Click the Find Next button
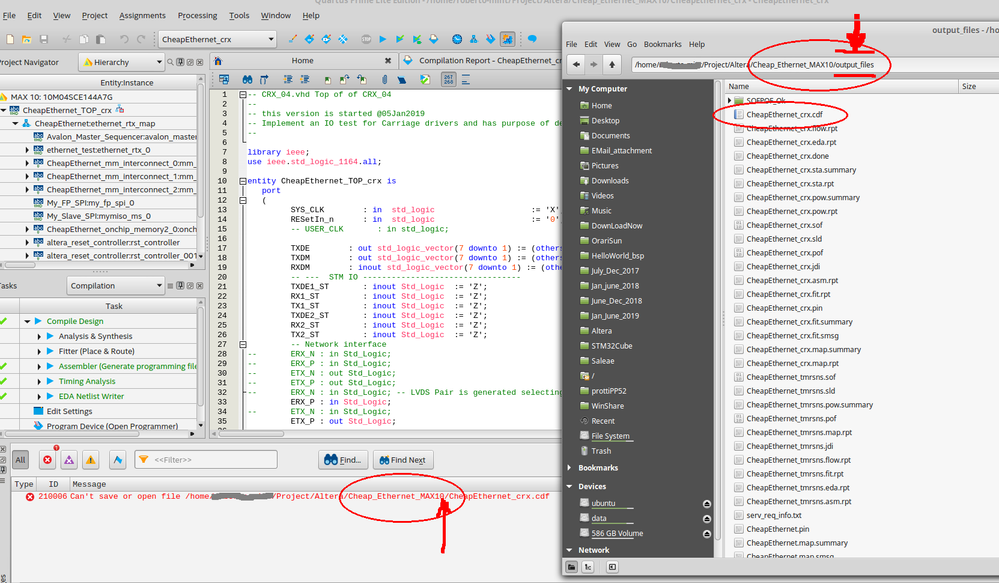The width and height of the screenshot is (999, 583). (403, 460)
